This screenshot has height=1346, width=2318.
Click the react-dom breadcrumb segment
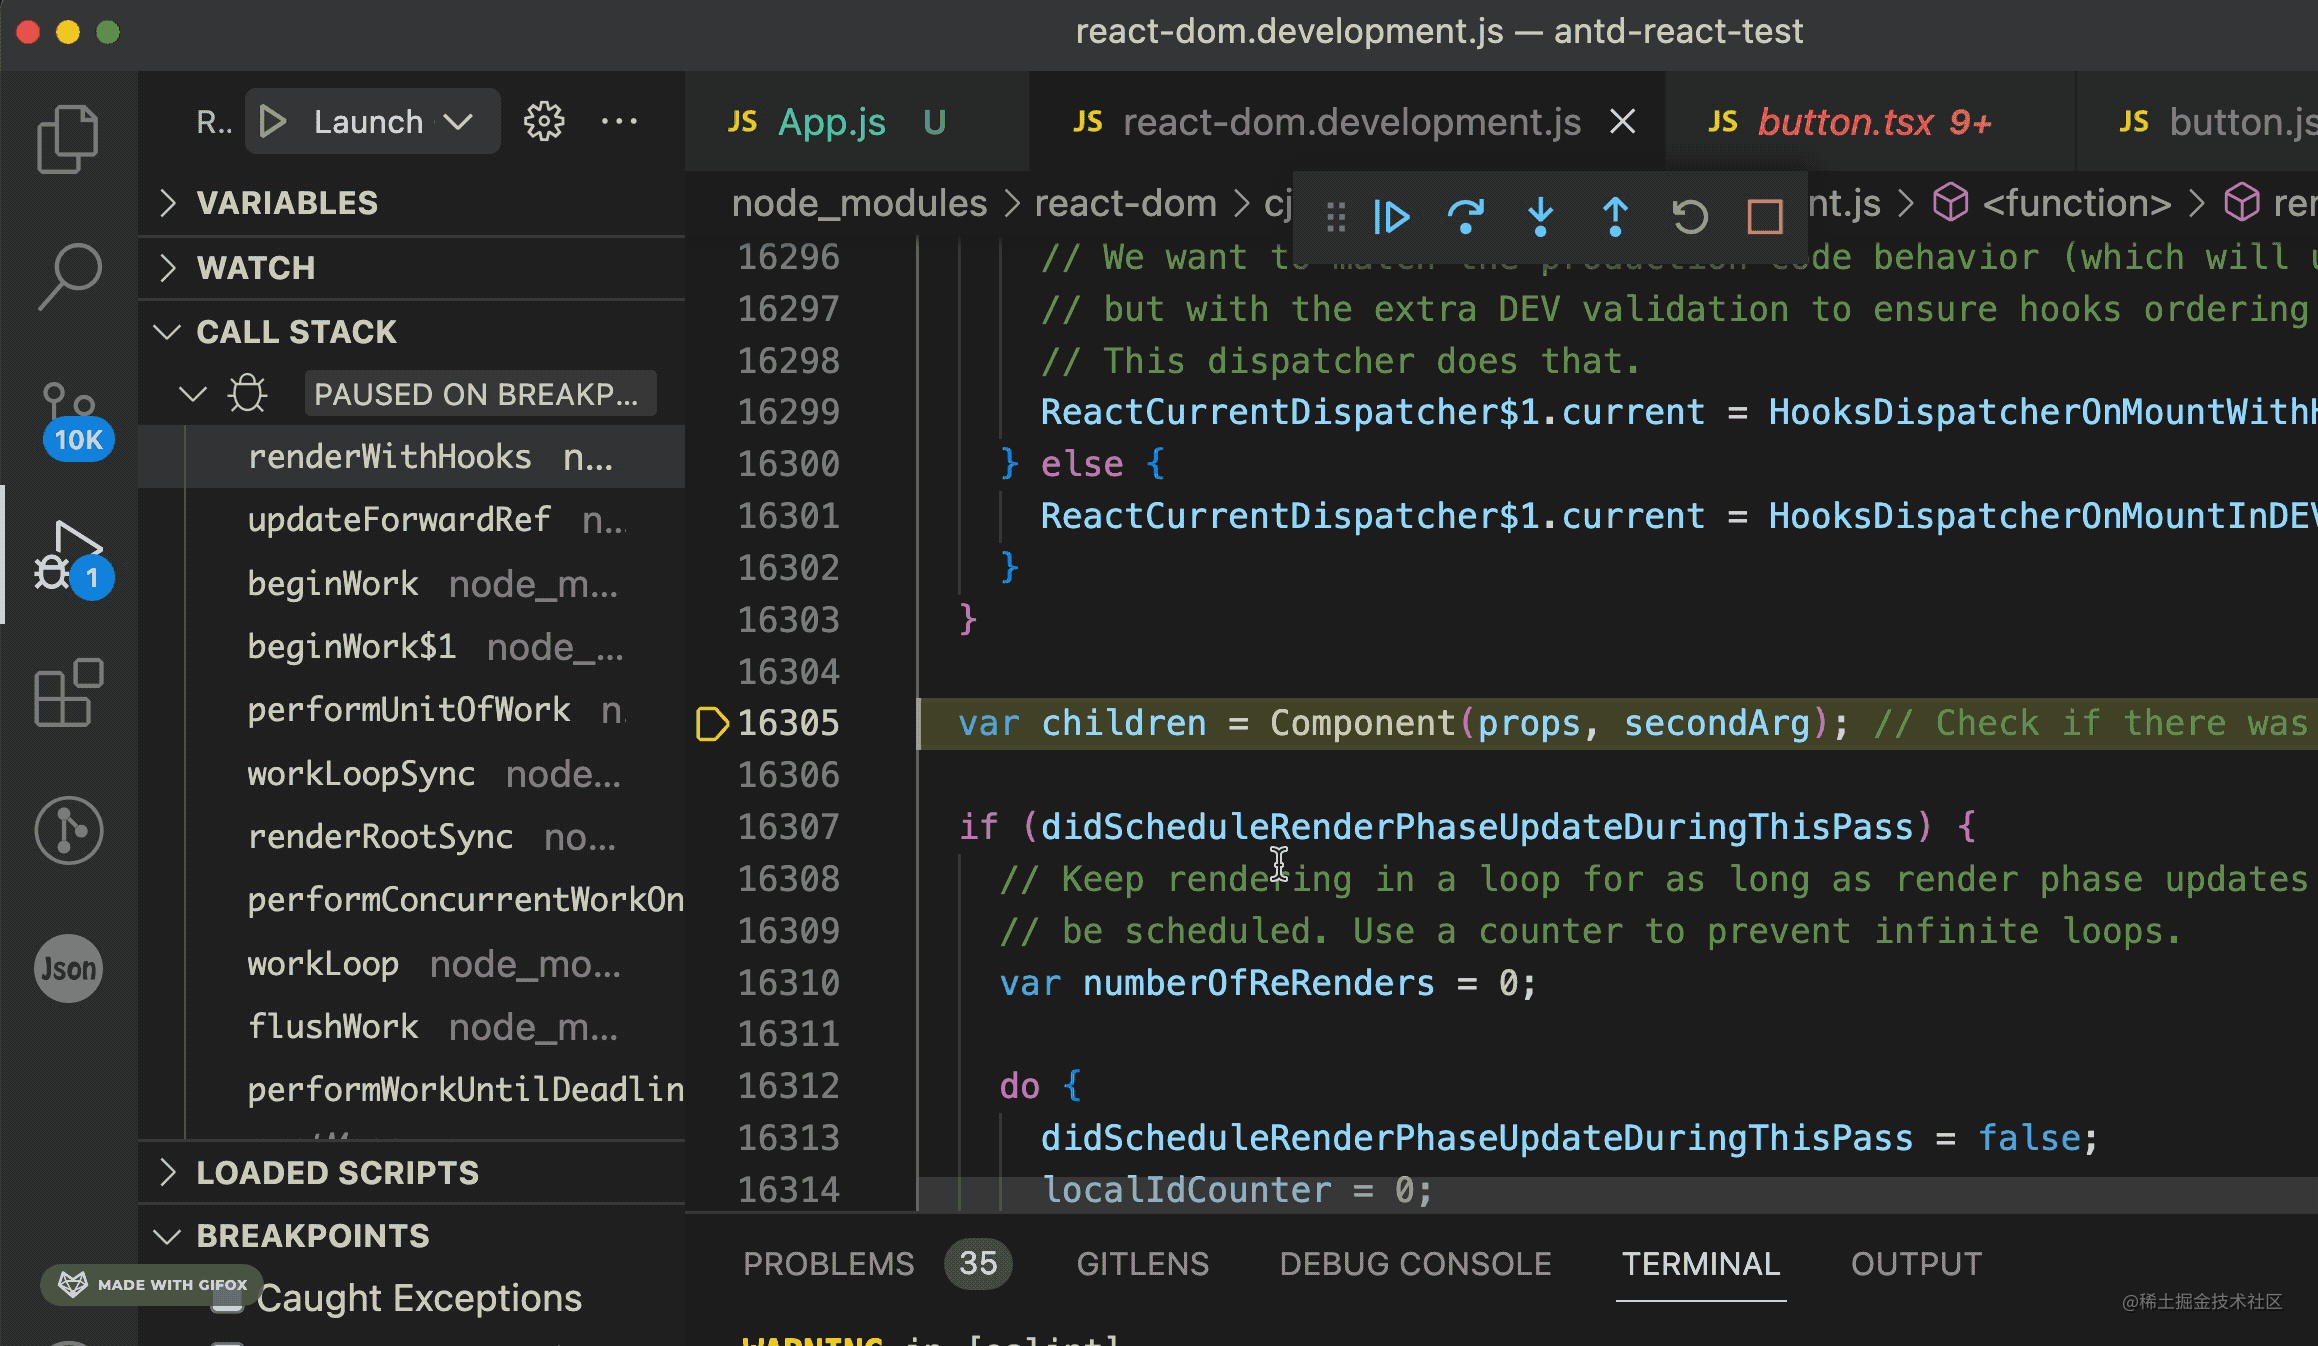pyautogui.click(x=1125, y=204)
